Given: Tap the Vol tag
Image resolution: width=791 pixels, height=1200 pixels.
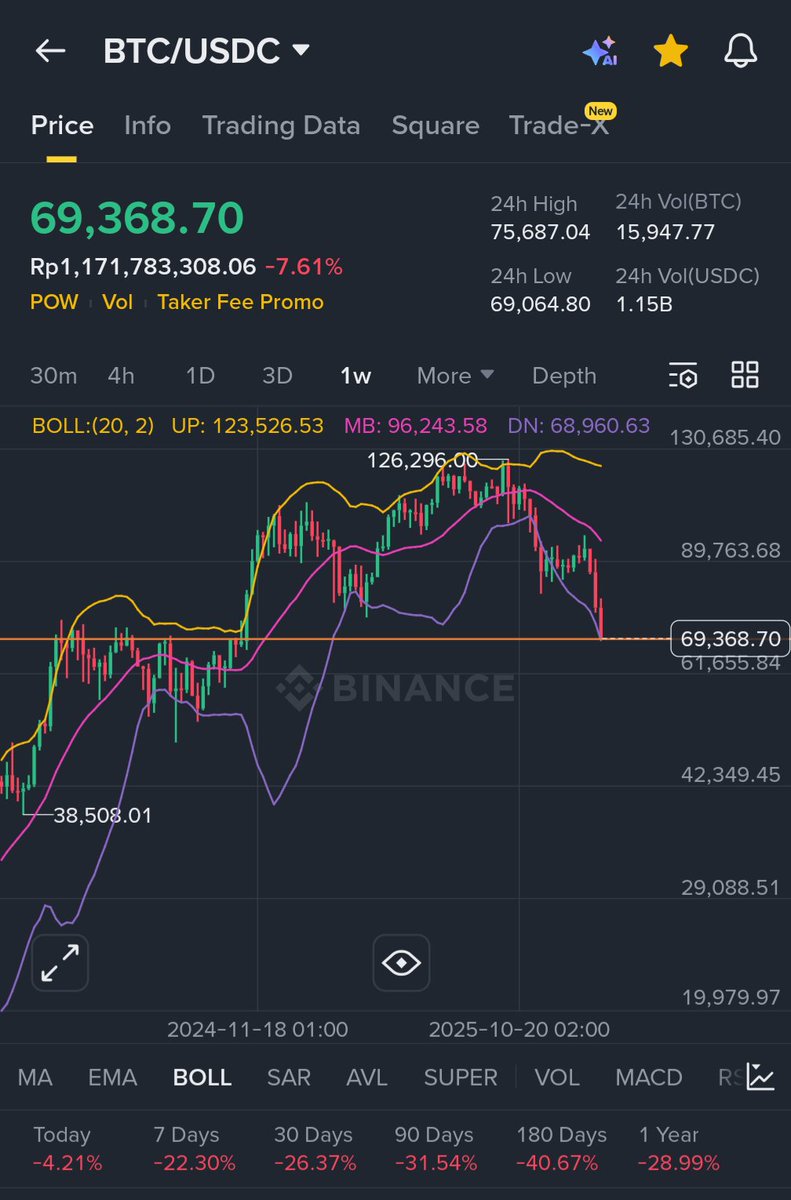Looking at the screenshot, I should click(x=118, y=302).
